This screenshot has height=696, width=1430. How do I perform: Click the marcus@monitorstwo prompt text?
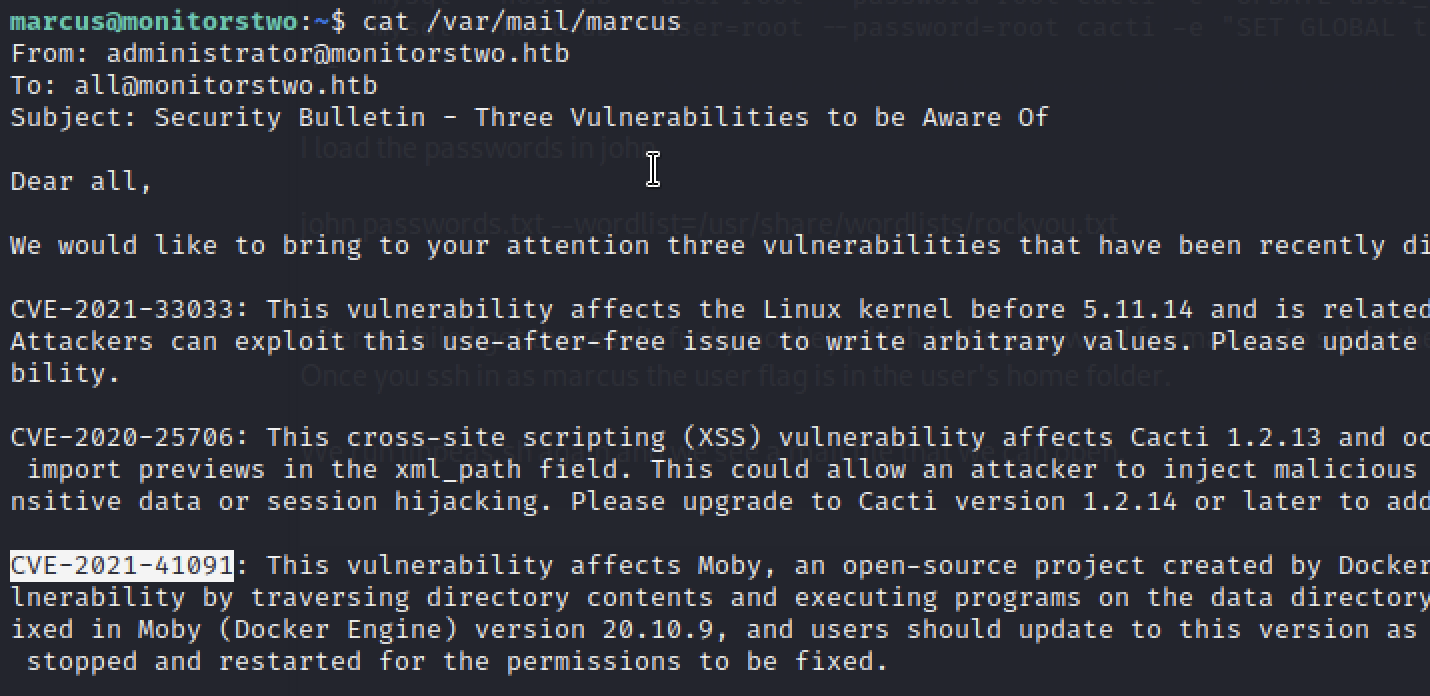(154, 21)
